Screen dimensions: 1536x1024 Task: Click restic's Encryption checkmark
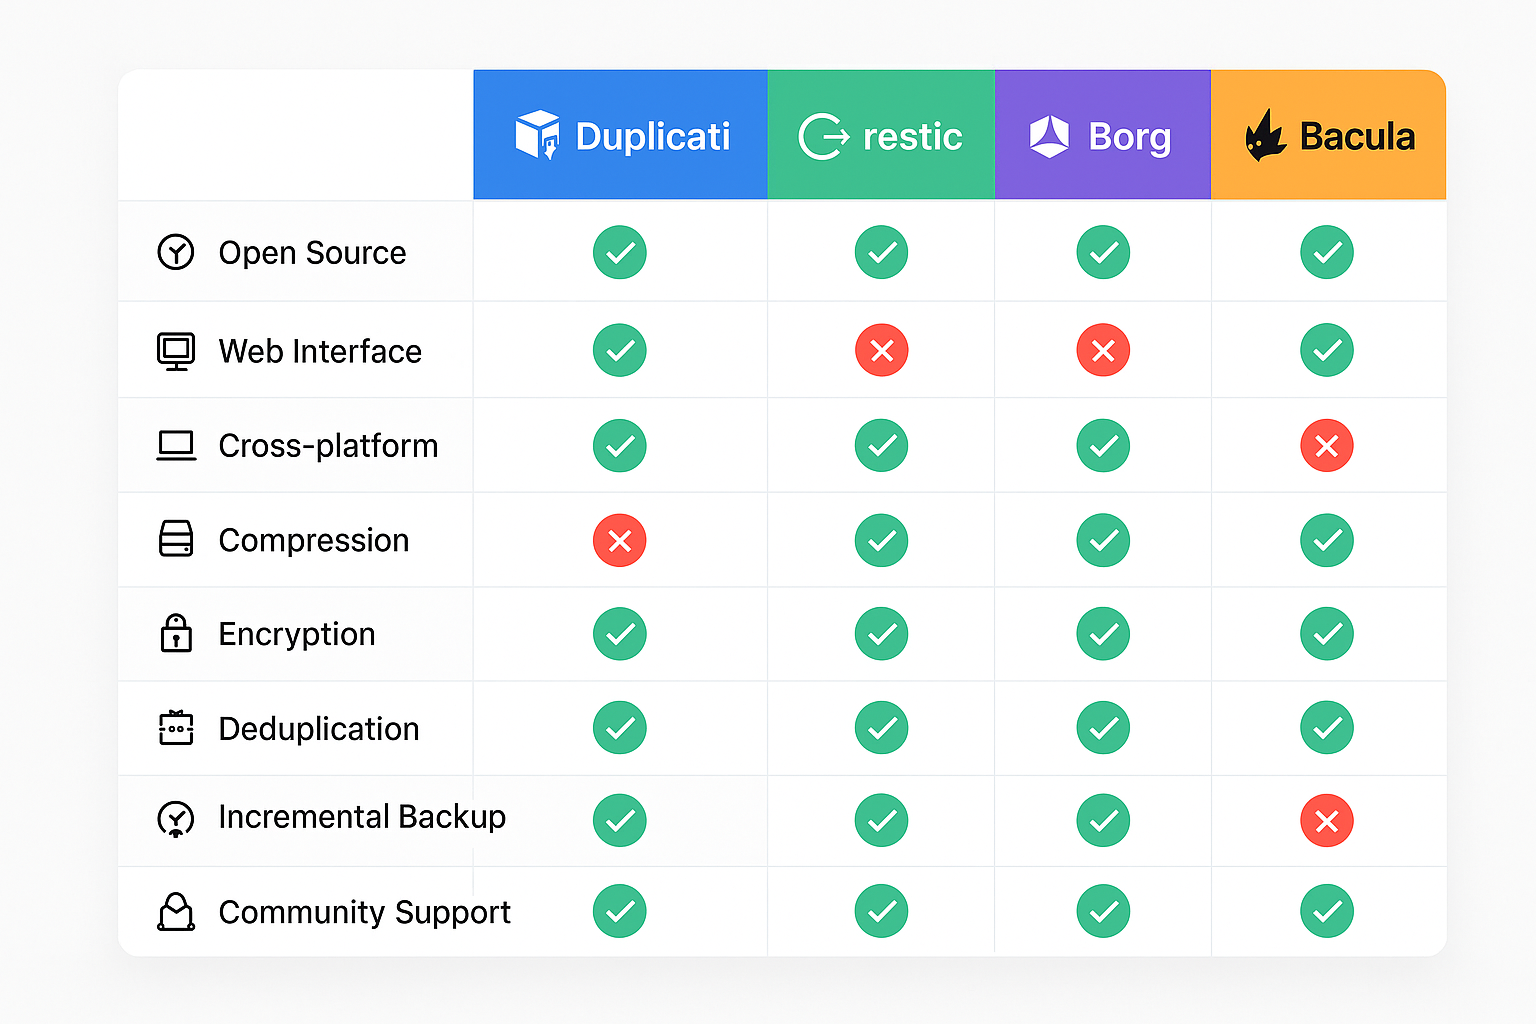click(882, 634)
